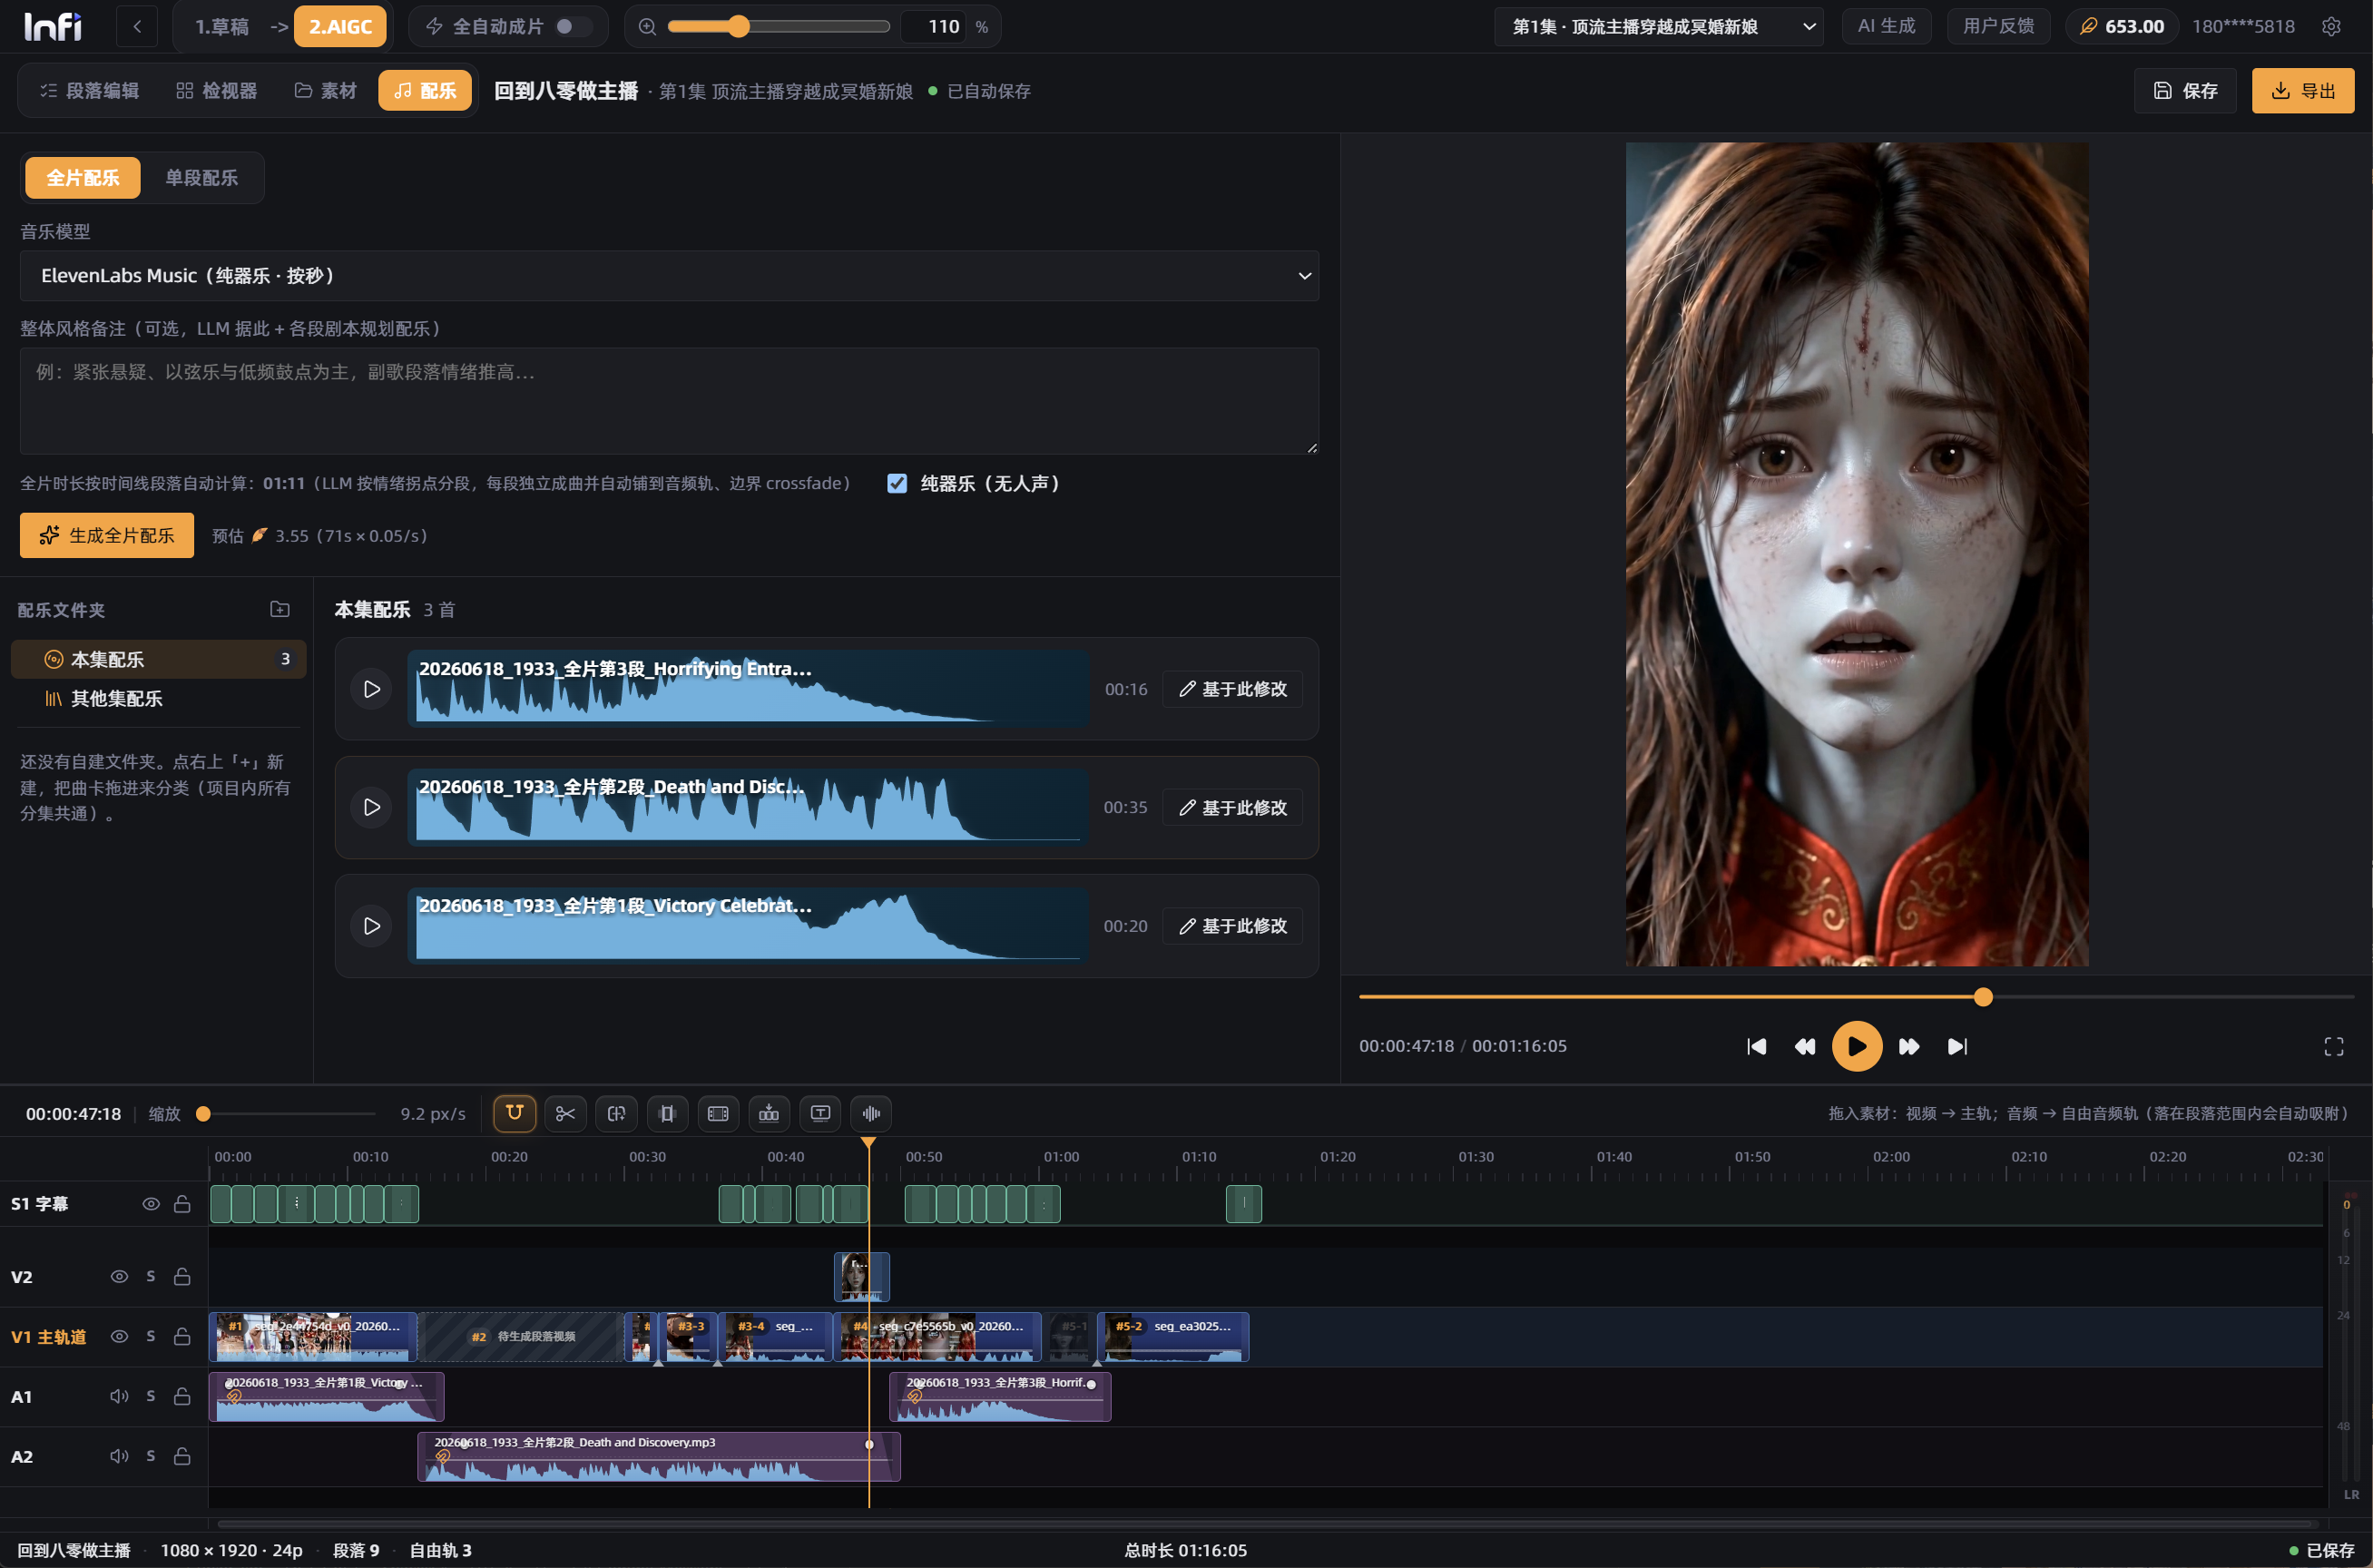2373x1568 pixels.
Task: Play the Victory Celebrat track preview
Action: click(x=372, y=926)
